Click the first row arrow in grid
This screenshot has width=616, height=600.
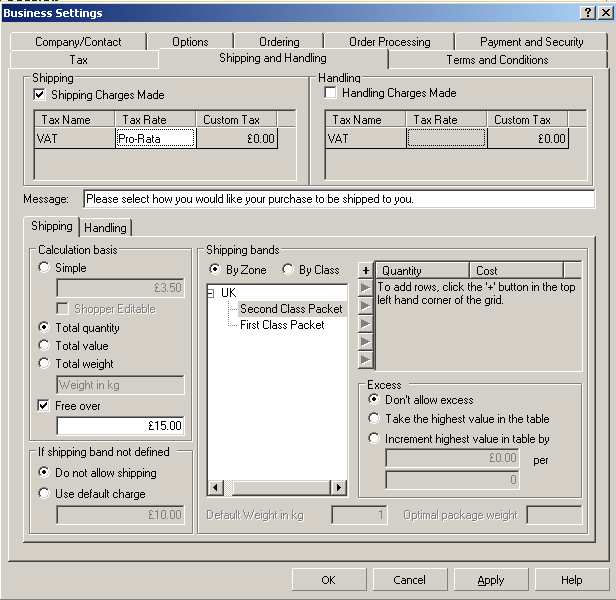(x=366, y=288)
